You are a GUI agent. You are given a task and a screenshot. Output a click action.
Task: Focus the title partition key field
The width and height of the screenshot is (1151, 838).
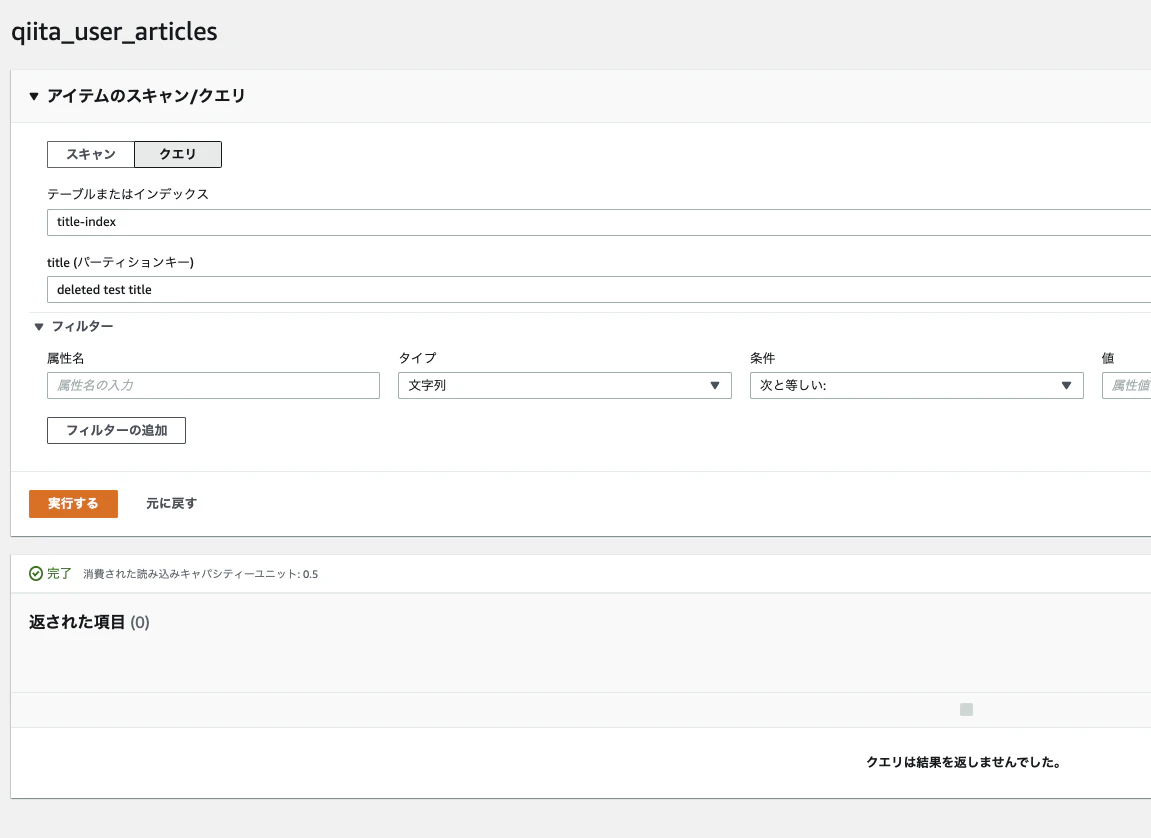pyautogui.click(x=598, y=290)
